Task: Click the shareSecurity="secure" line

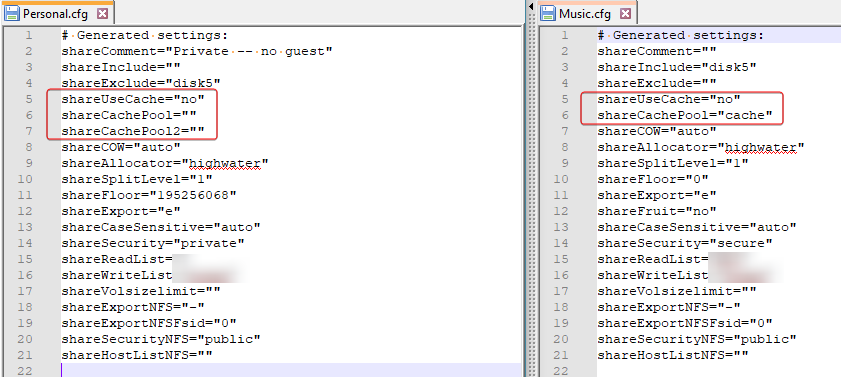Action: [684, 243]
